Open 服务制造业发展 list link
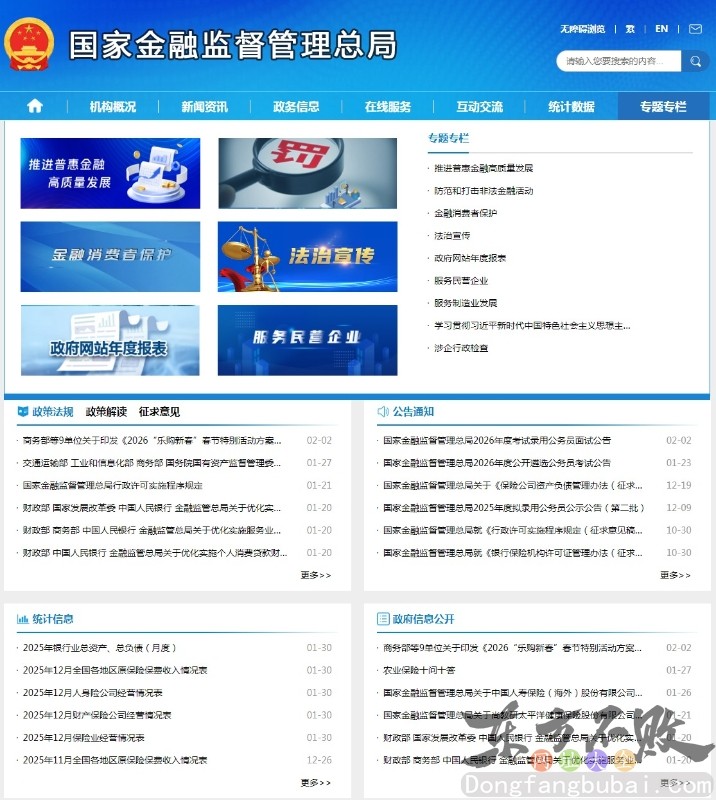This screenshot has height=800, width=716. [465, 303]
